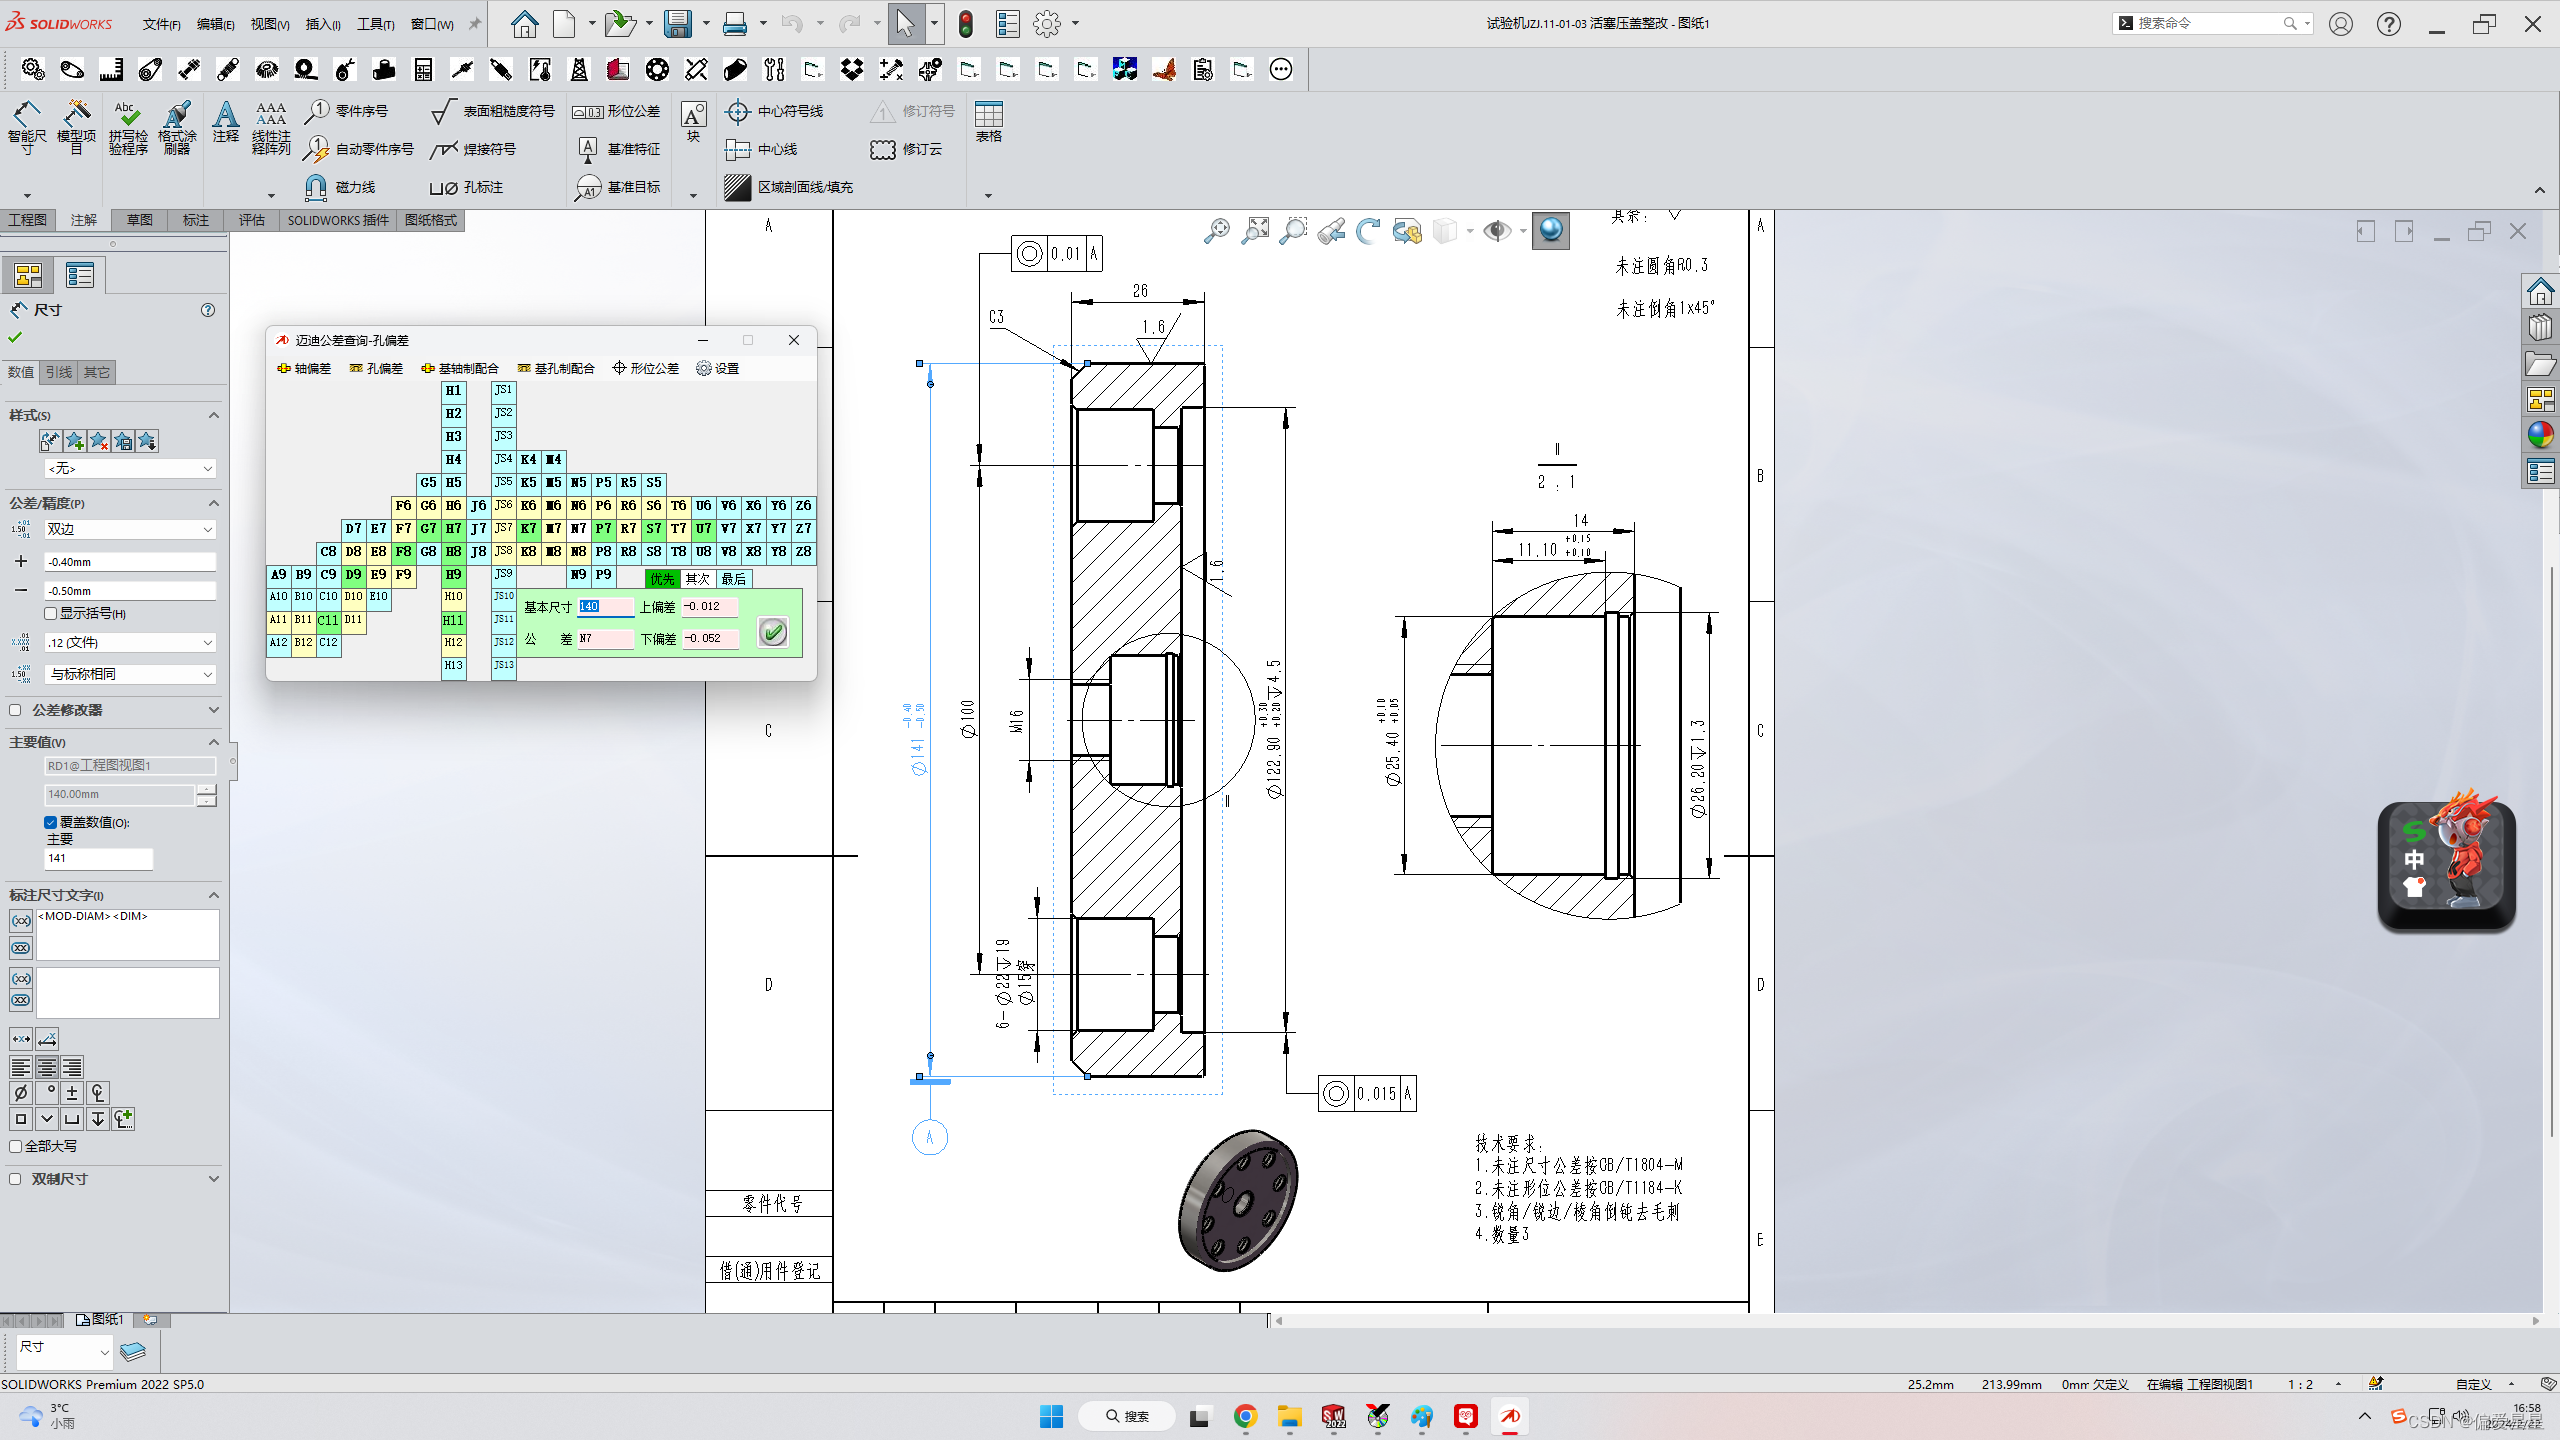Open the tolerance type dropdown showing 双边
Image resolution: width=2560 pixels, height=1440 pixels.
click(129, 529)
